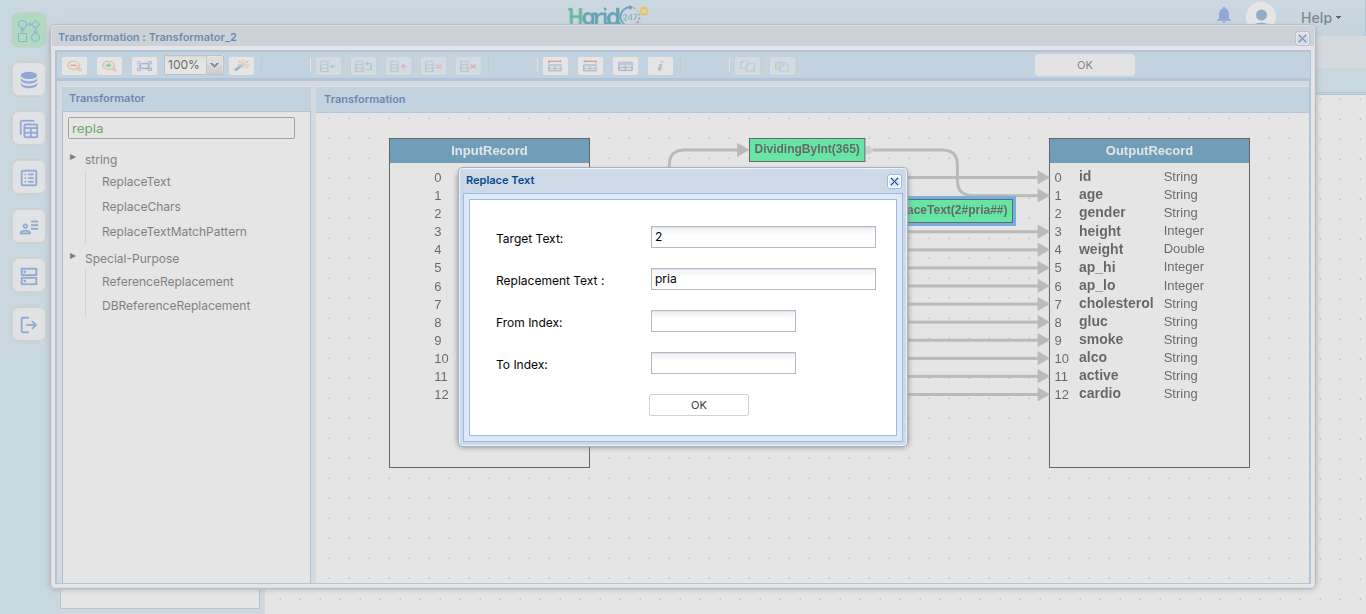Click the magic wand auto-map icon
Image resolution: width=1366 pixels, height=614 pixels.
click(241, 66)
